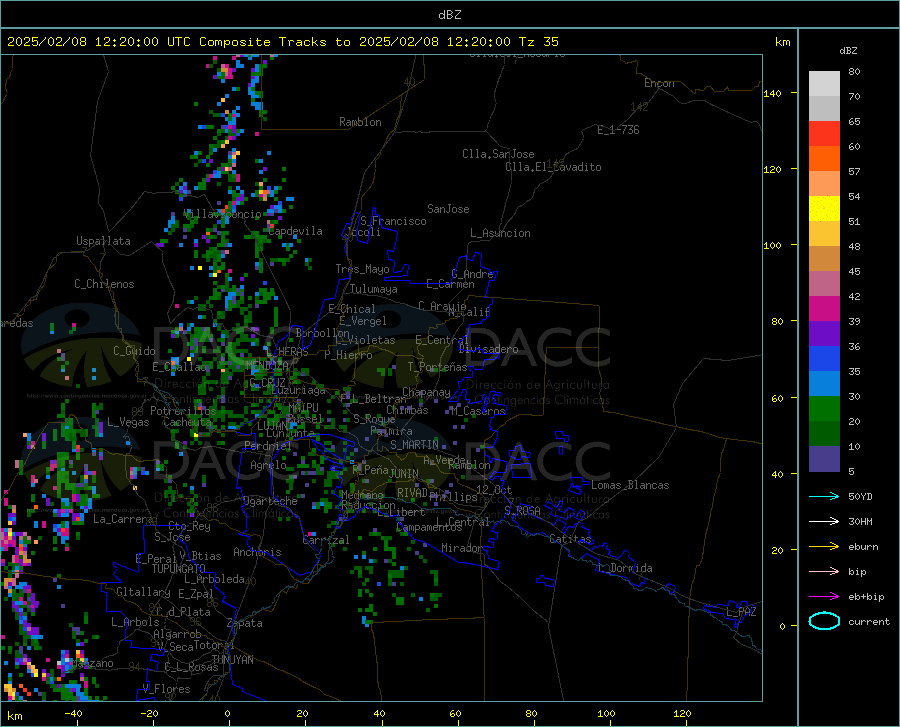Screen dimensions: 900x727
Task: Click the Capdevila label
Action: (295, 231)
